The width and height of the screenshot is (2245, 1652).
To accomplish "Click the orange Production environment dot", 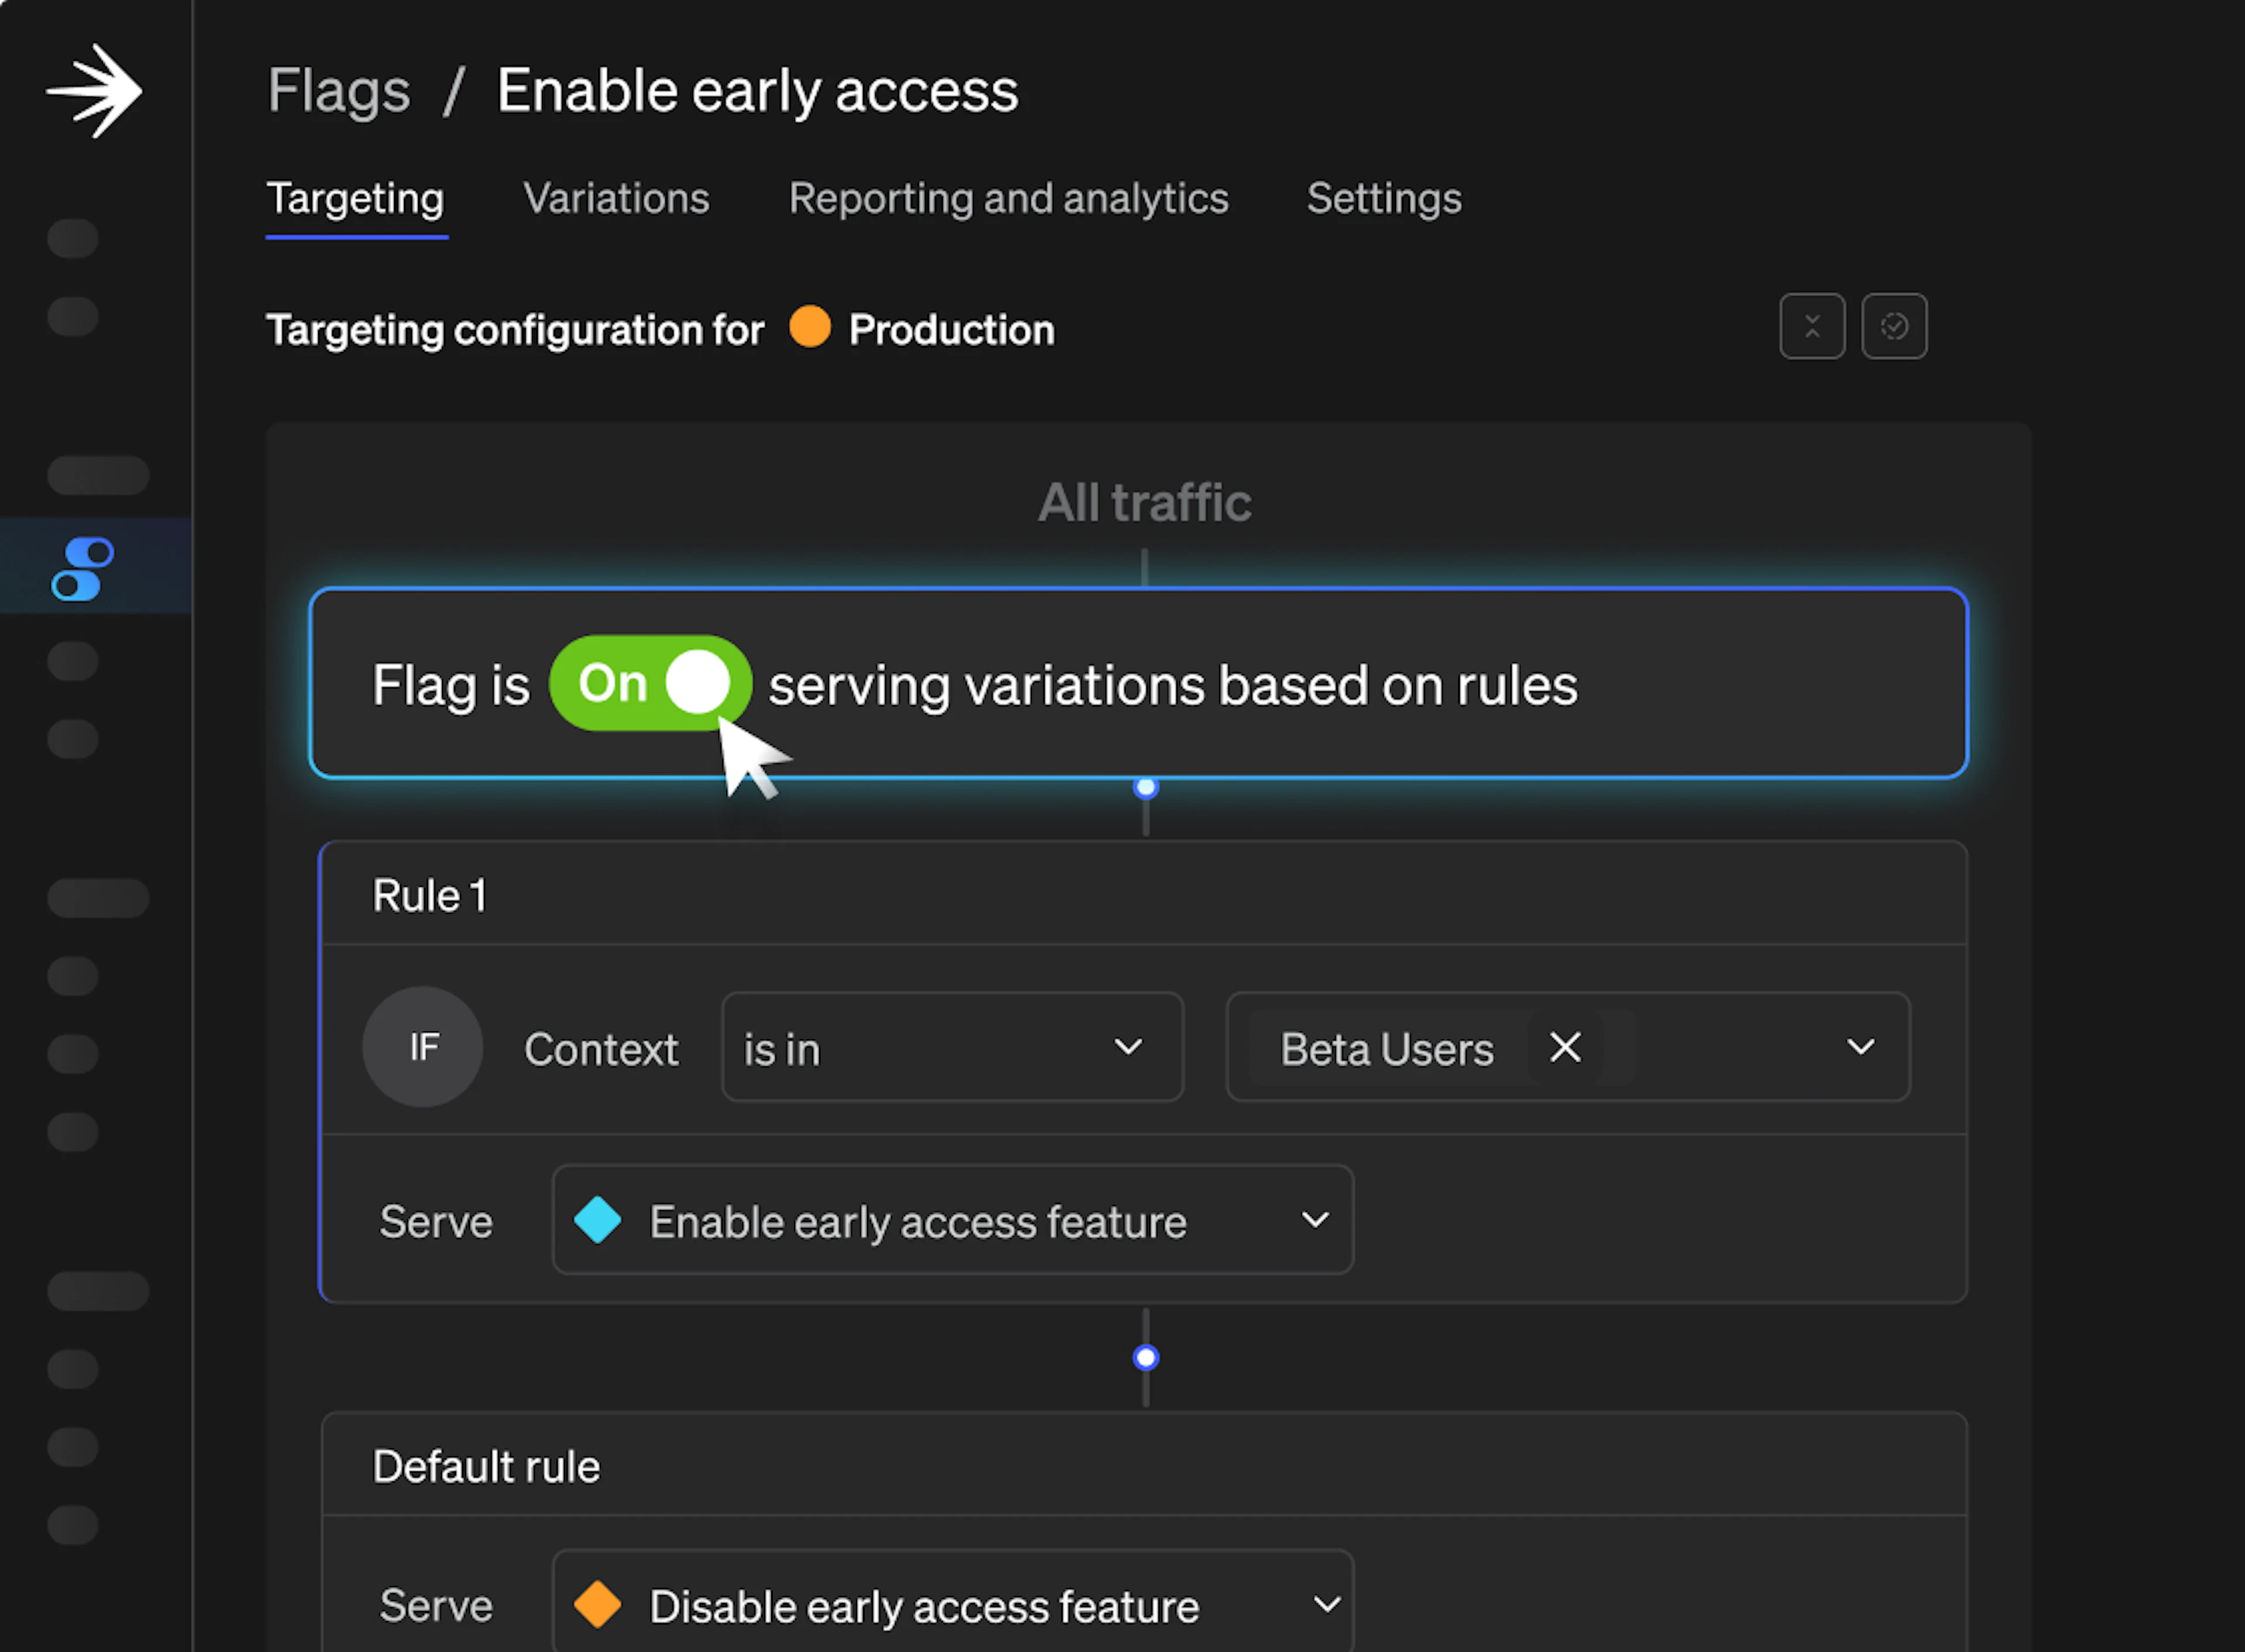I will 810,328.
